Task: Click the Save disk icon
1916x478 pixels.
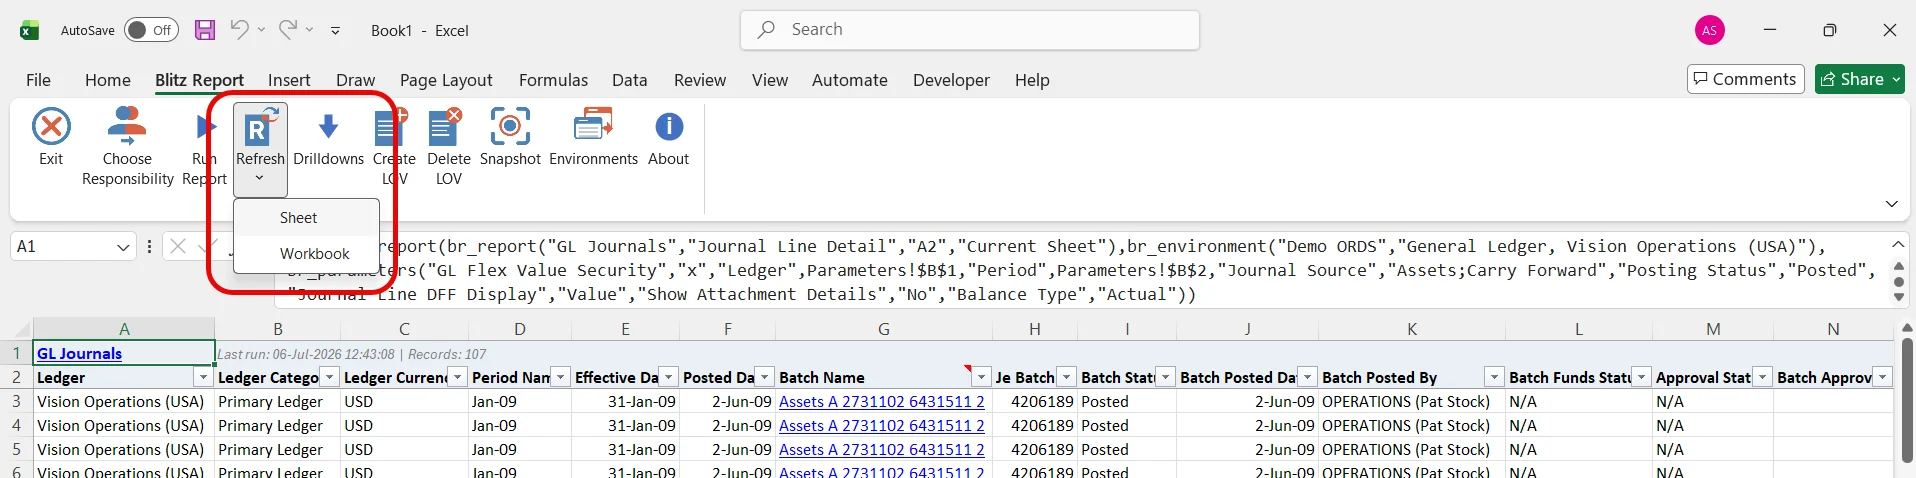Action: tap(205, 30)
